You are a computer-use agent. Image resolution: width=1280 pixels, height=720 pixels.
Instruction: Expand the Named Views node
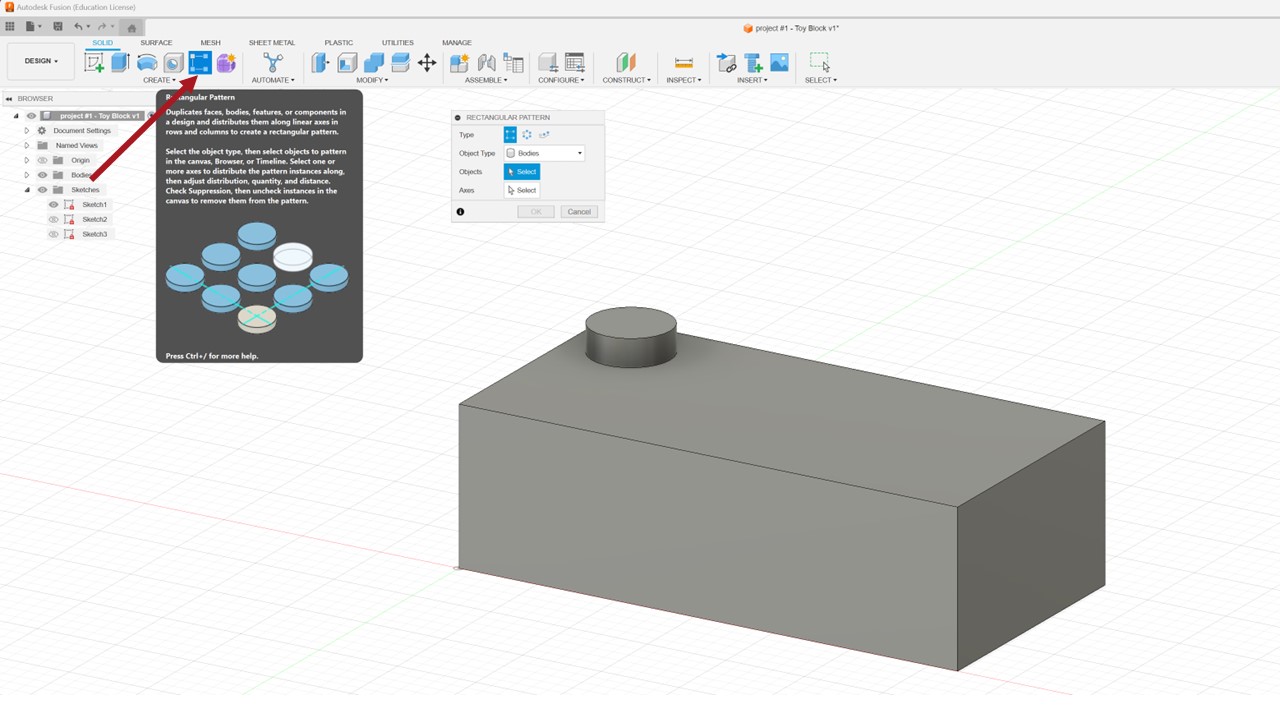27,146
